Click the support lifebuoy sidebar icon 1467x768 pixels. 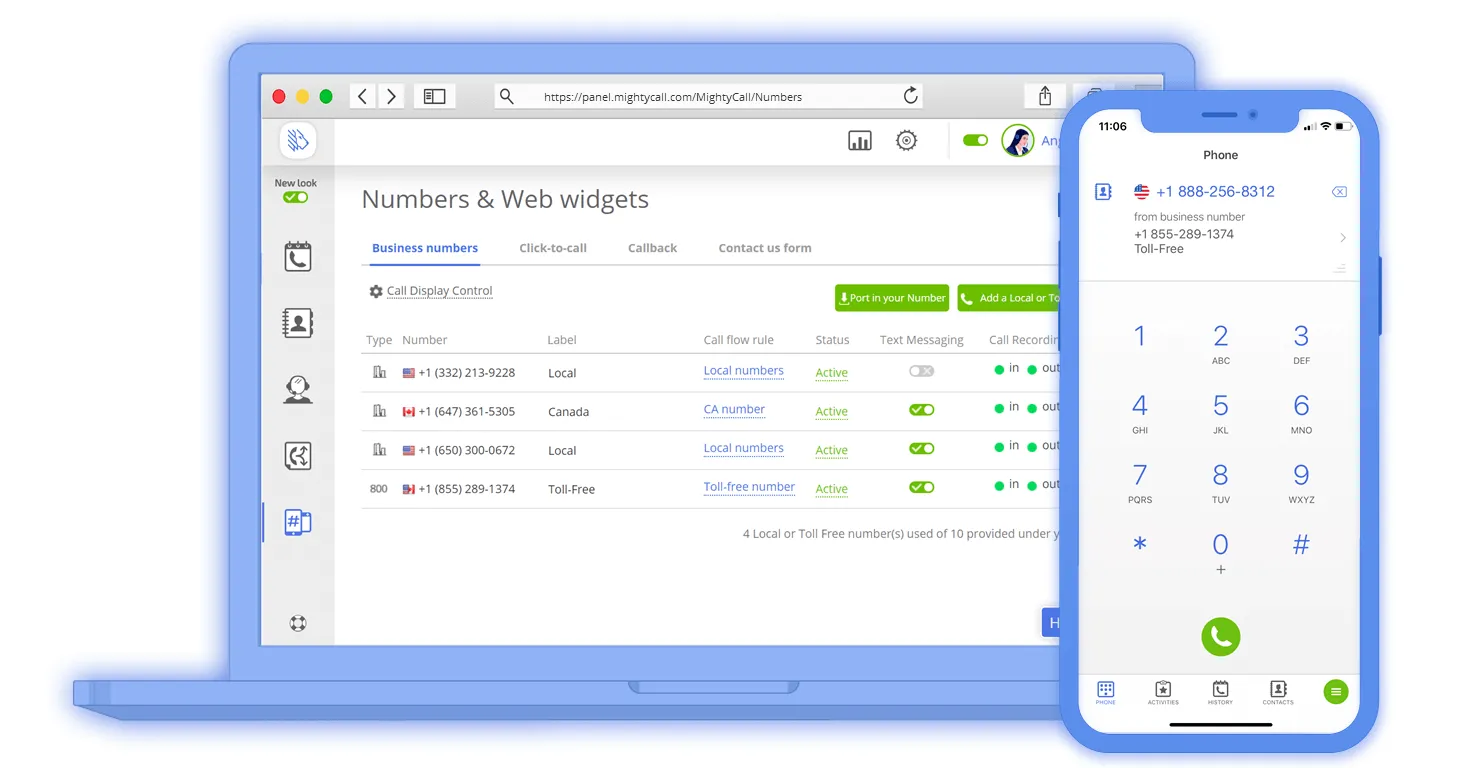pos(297,623)
